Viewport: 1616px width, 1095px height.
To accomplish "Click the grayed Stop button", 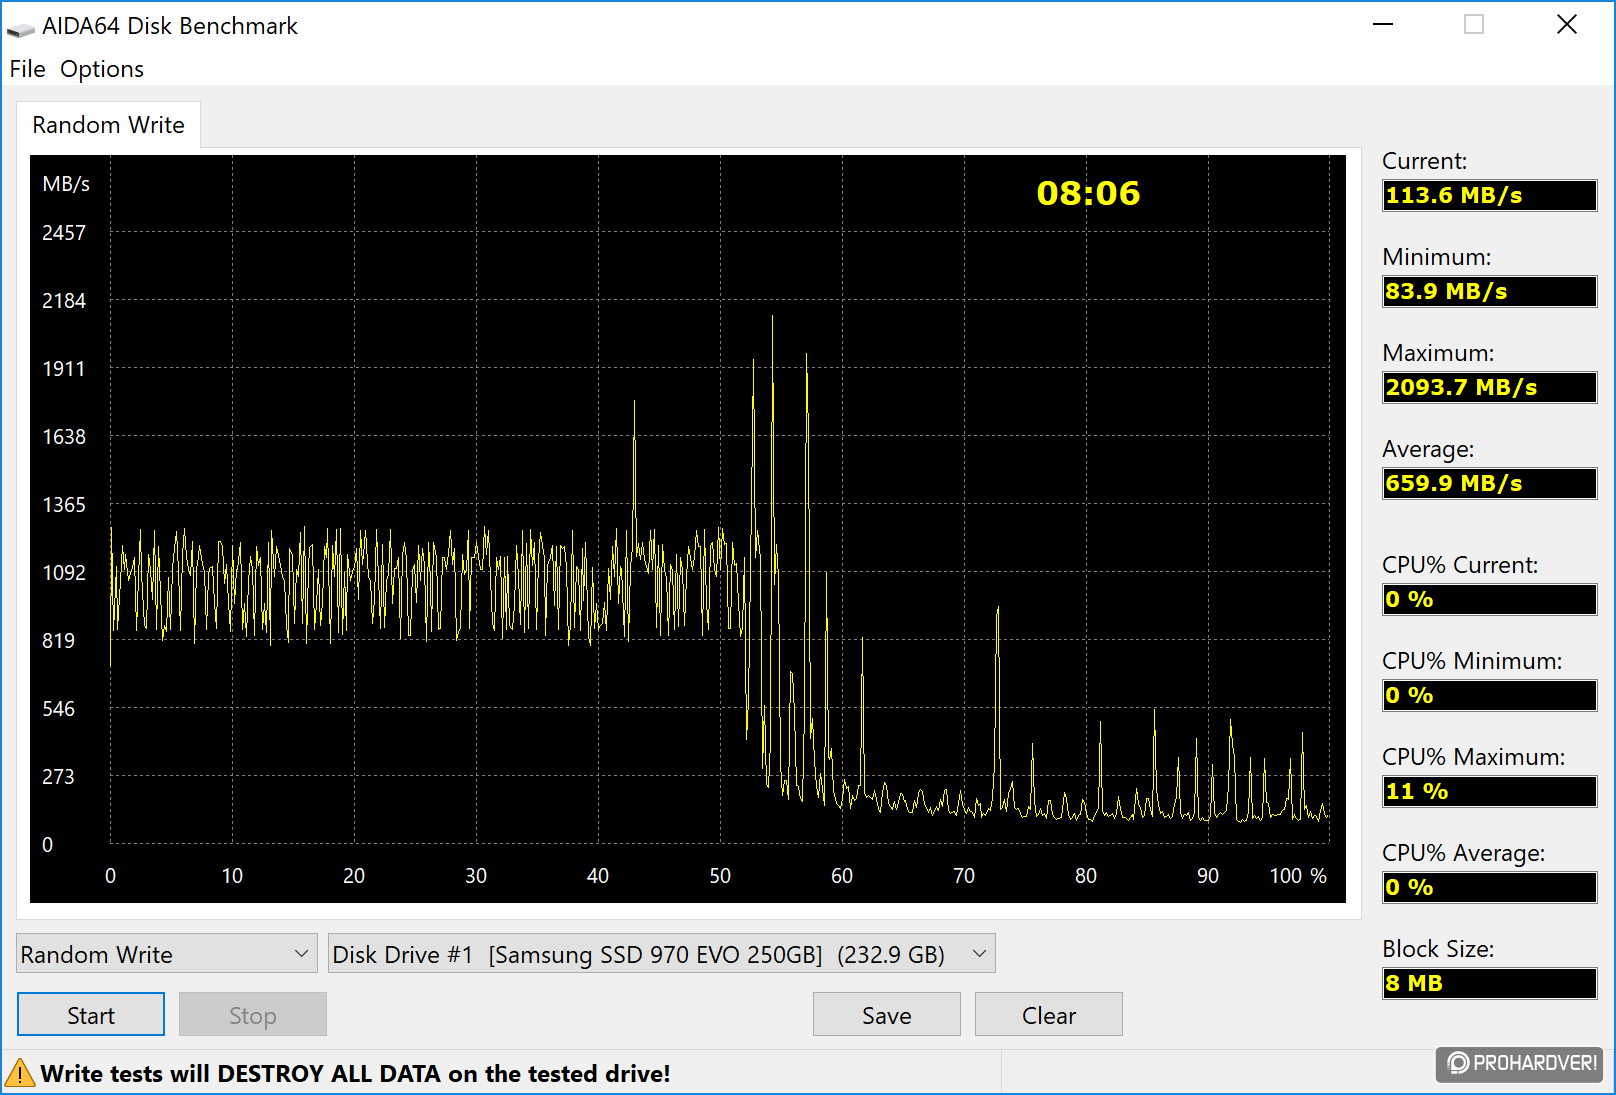I will (253, 1015).
